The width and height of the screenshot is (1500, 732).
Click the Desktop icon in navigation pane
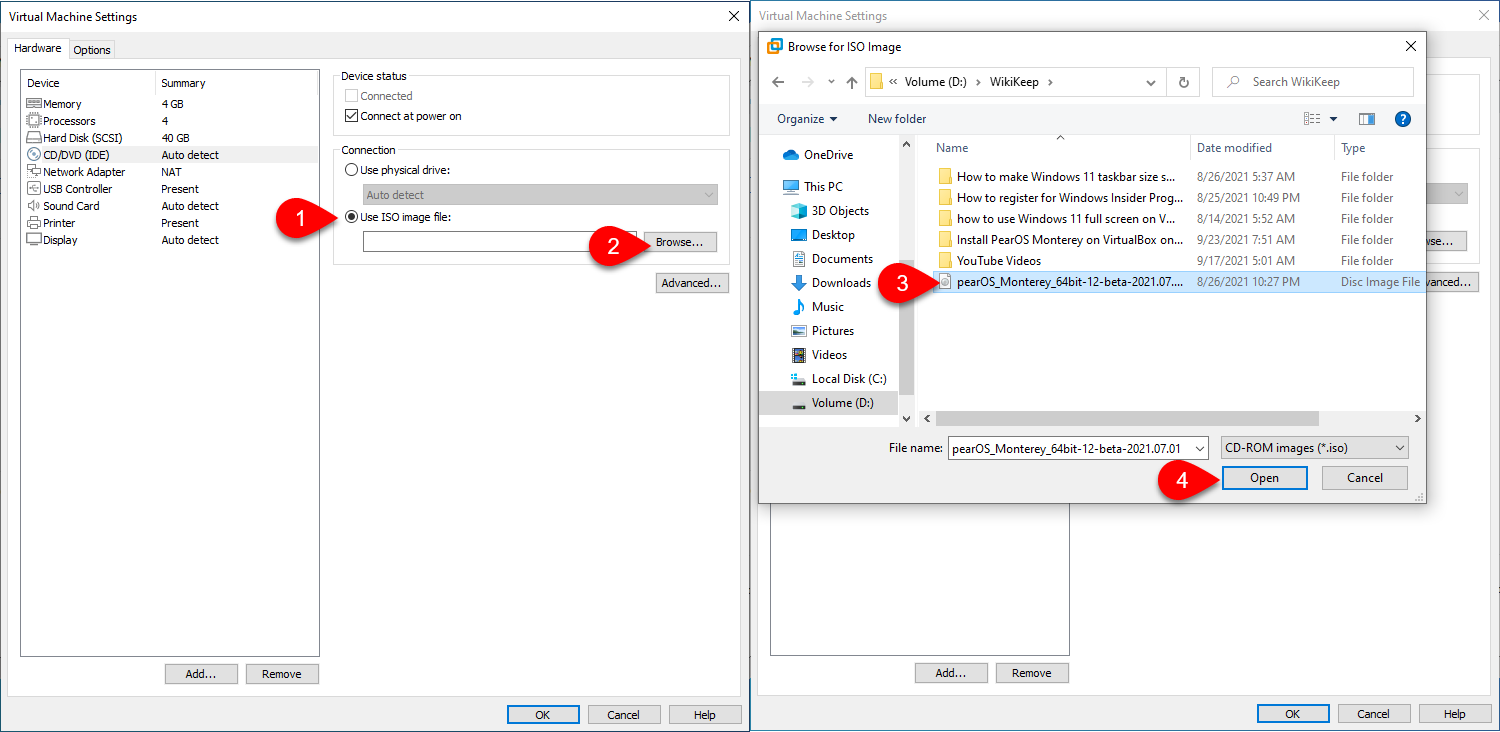point(799,235)
